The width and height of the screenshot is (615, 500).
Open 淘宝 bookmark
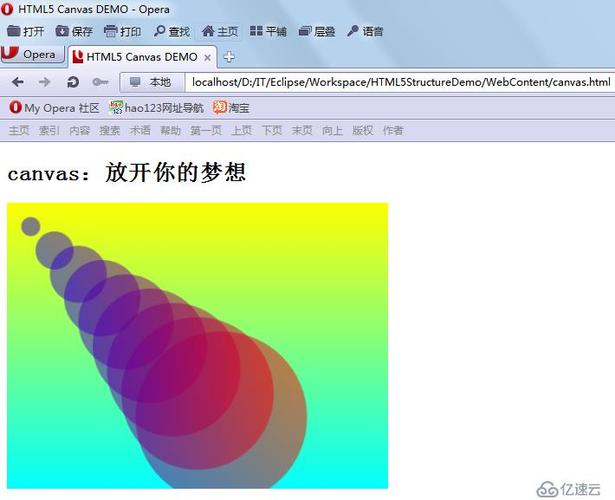pyautogui.click(x=231, y=107)
